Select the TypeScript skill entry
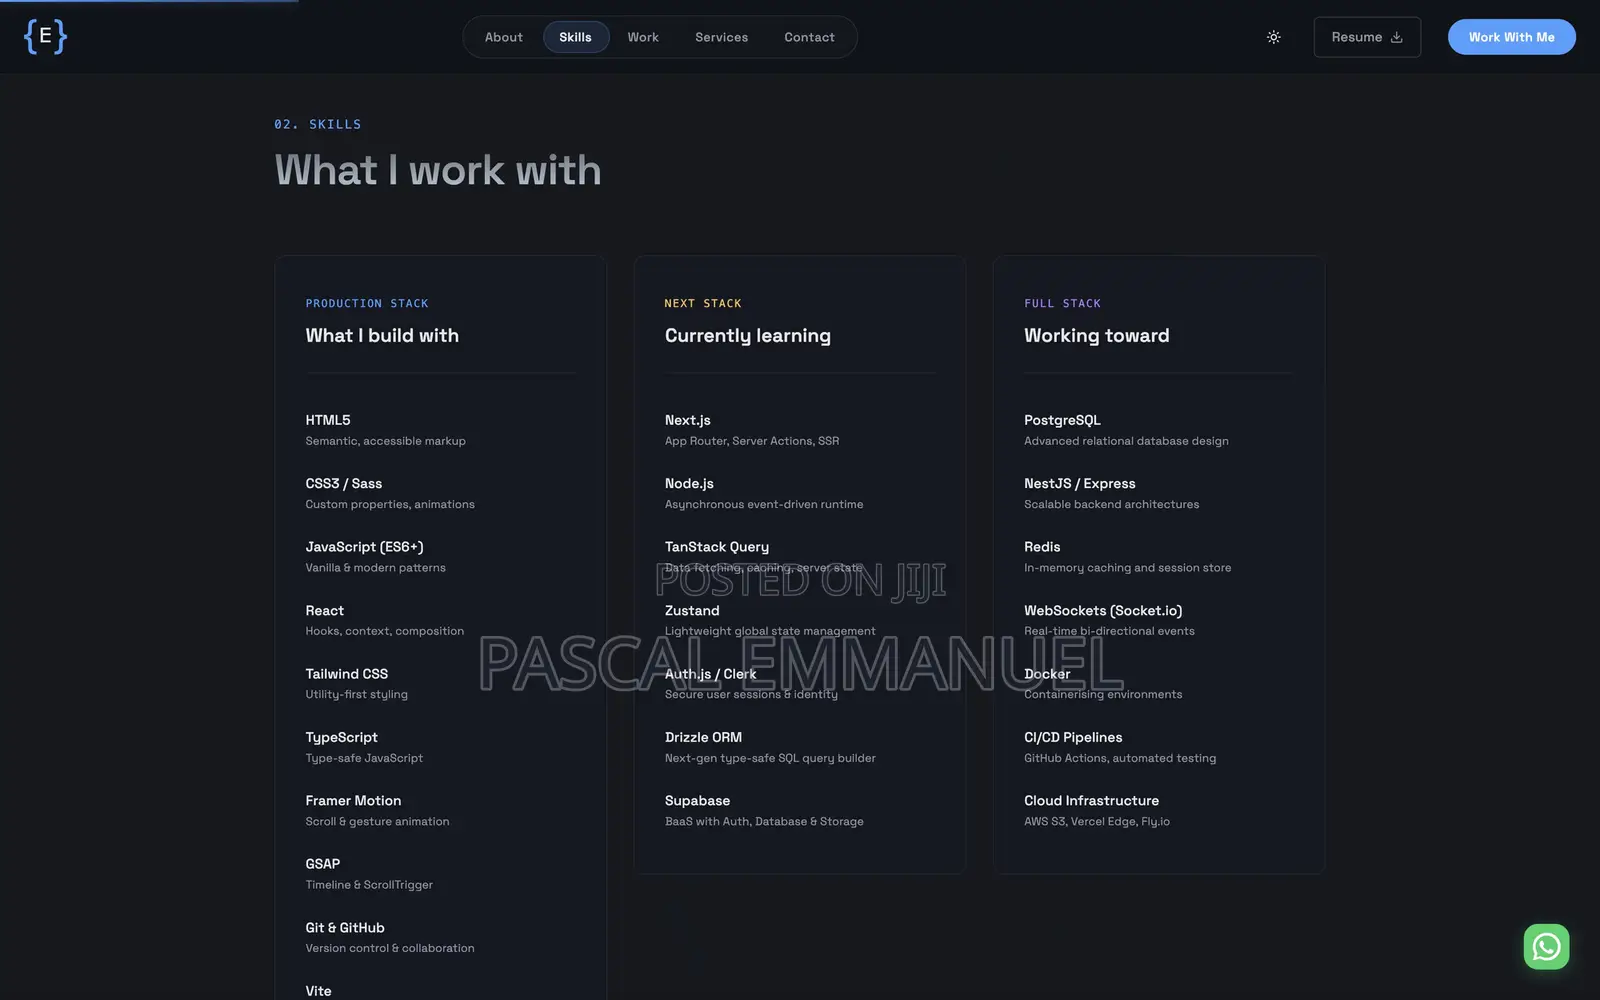 [x=341, y=737]
